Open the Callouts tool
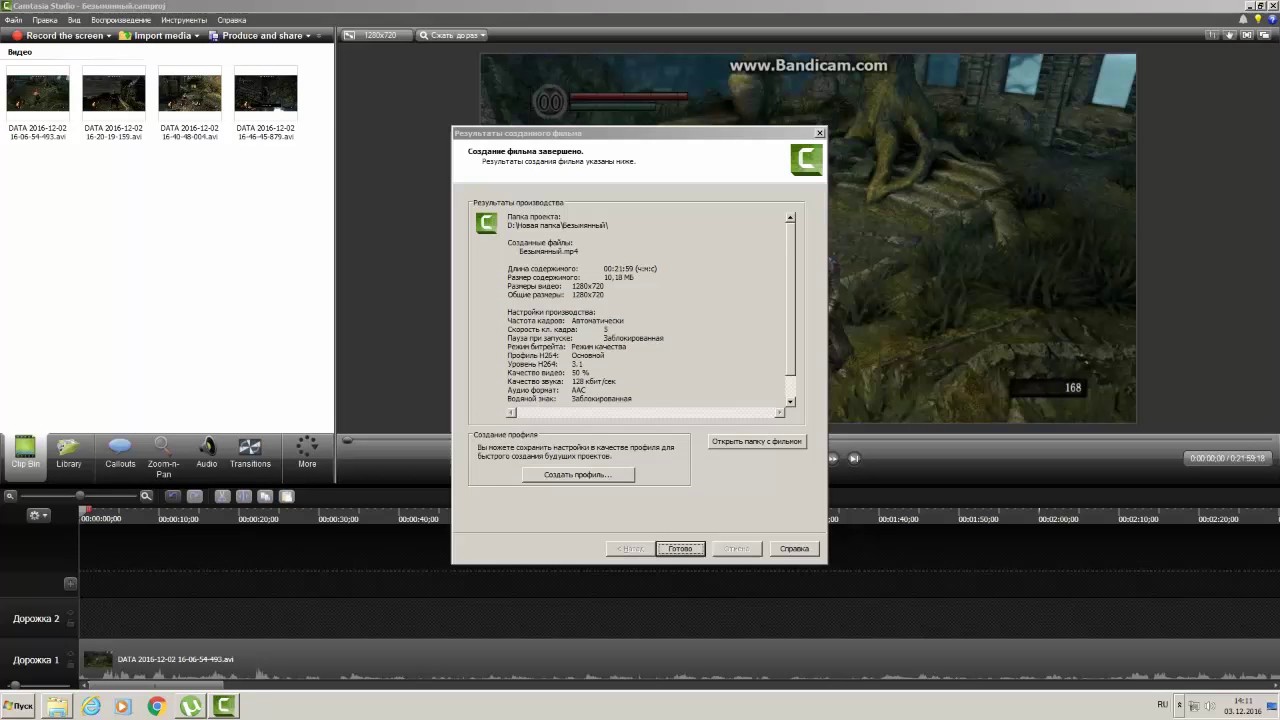 pos(120,452)
